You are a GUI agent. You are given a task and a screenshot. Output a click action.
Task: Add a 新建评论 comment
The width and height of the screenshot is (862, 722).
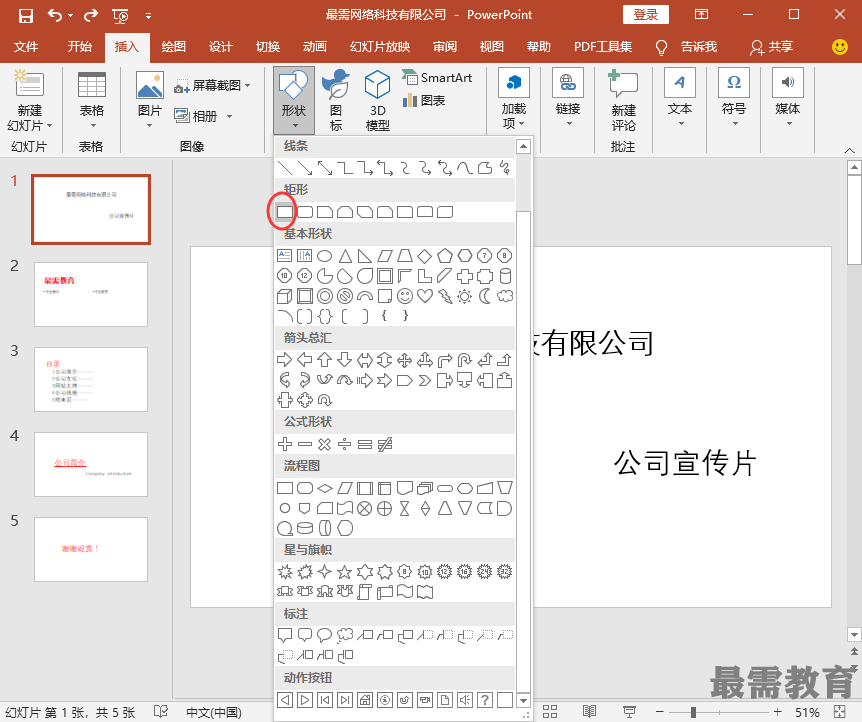tap(623, 102)
